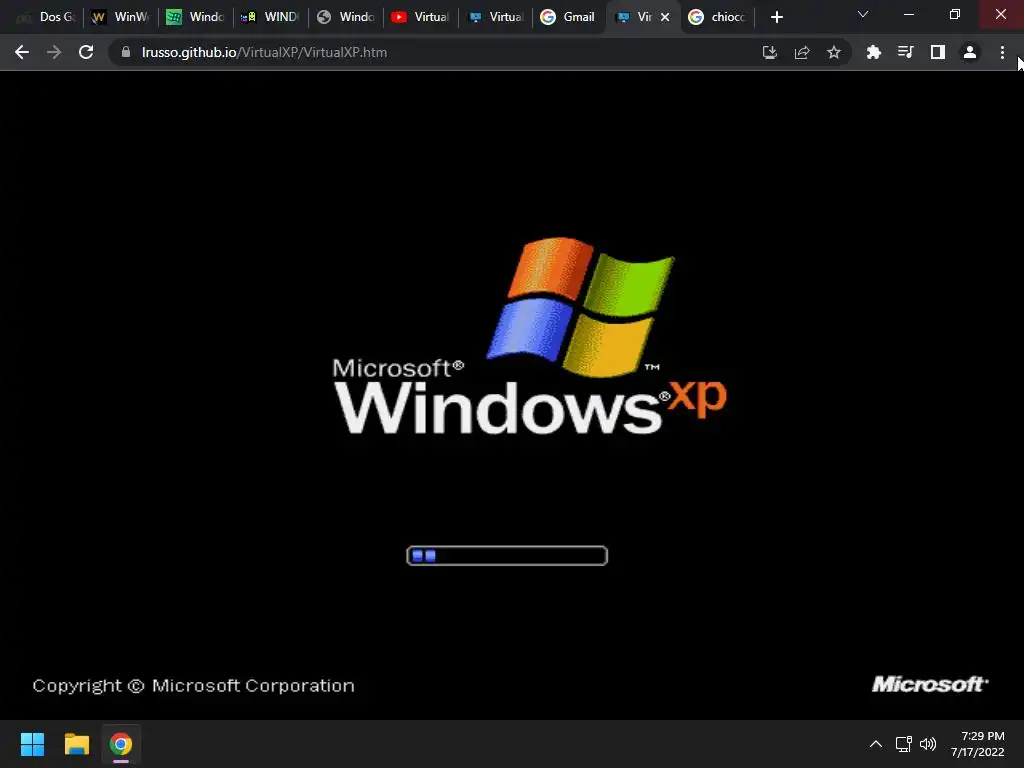Switch to the globe-icon Windo tab
Viewport: 1024px width, 768px height.
pyautogui.click(x=346, y=17)
